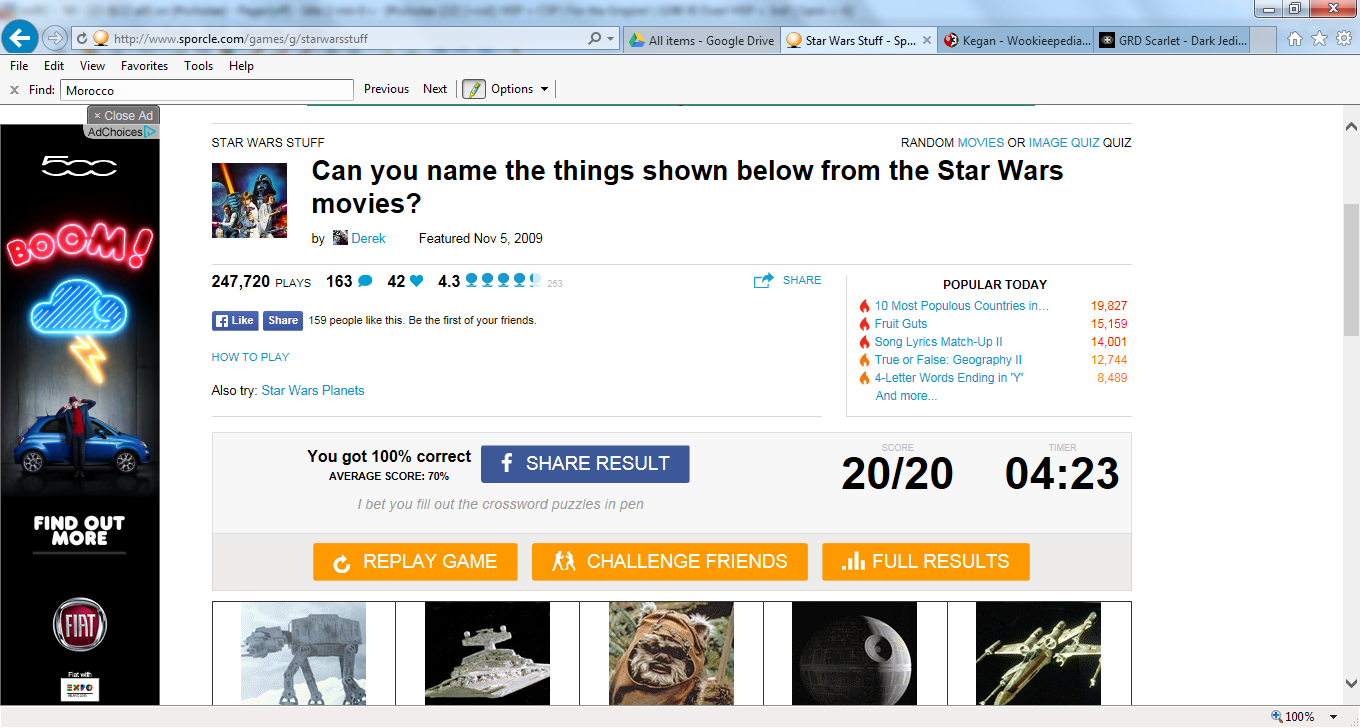Click the comments speech bubble icon
Image resolution: width=1360 pixels, height=728 pixels.
(x=365, y=281)
